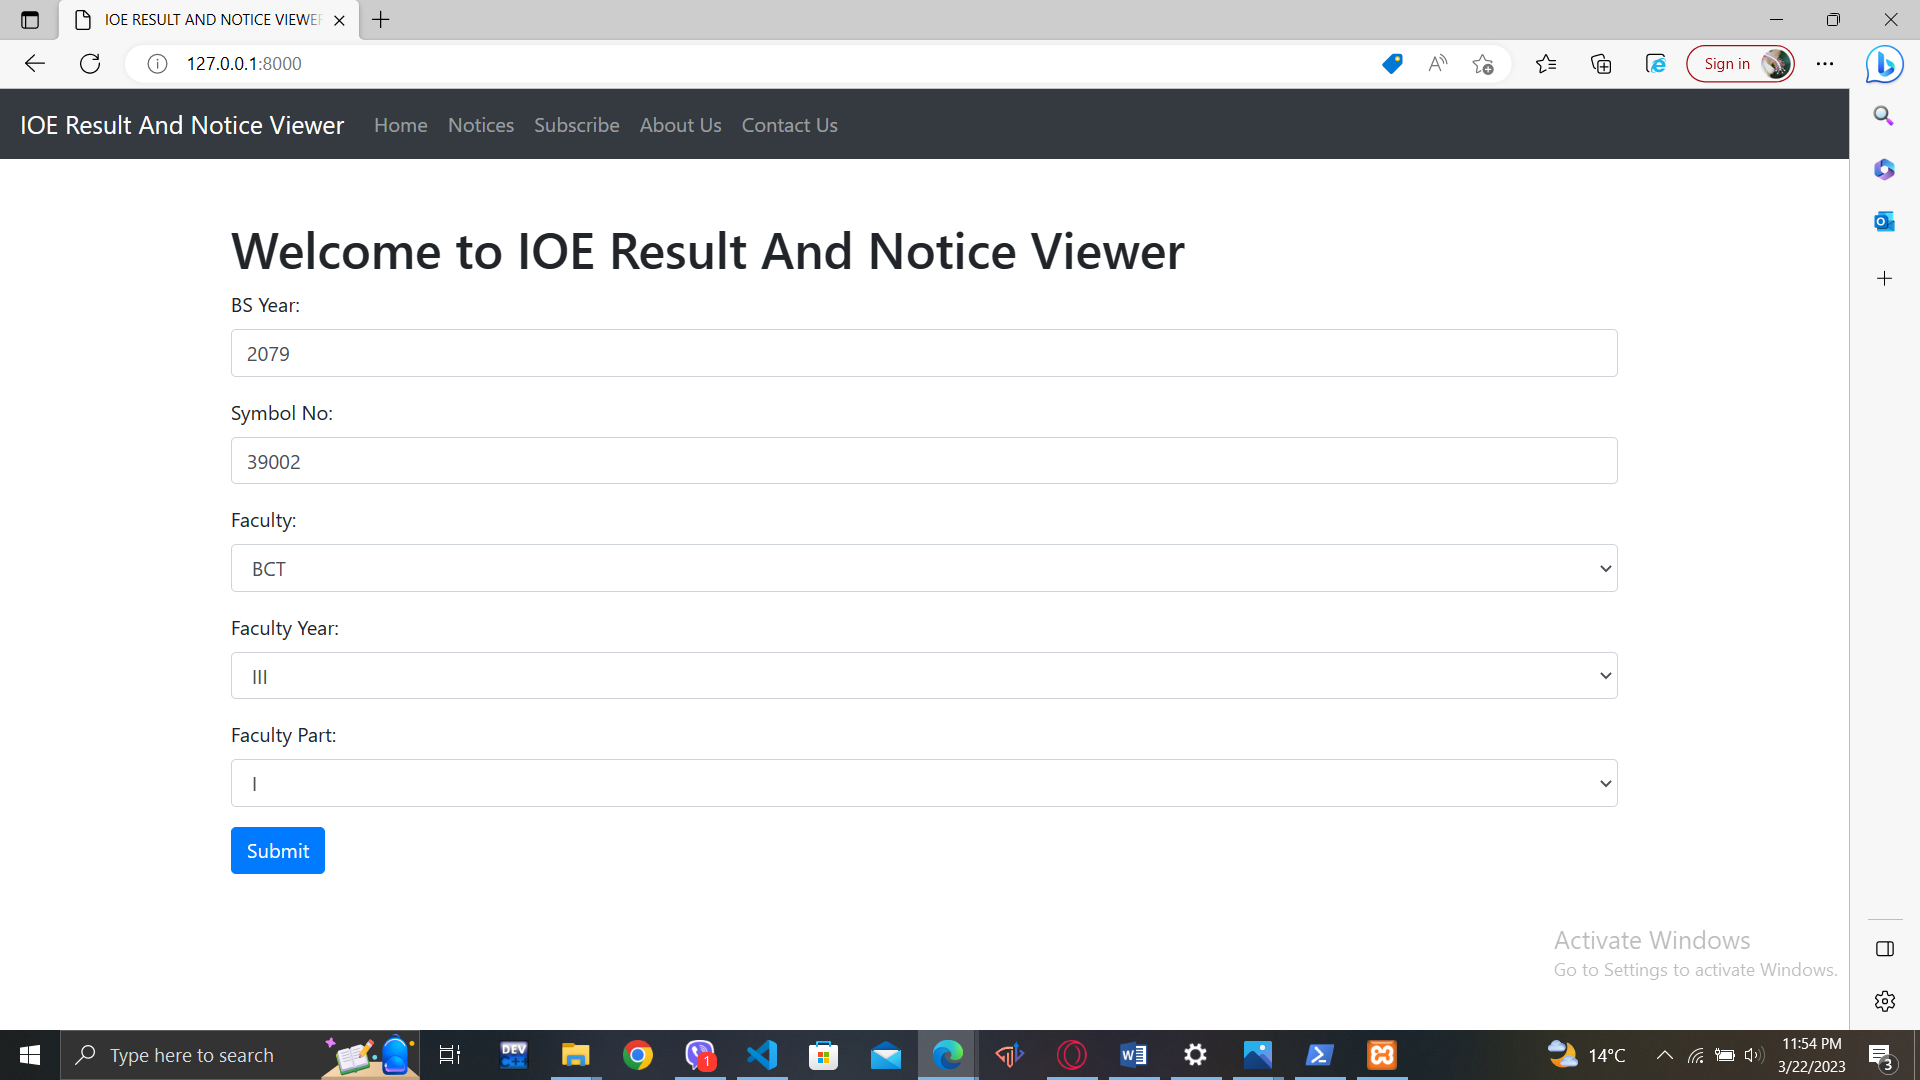Image resolution: width=1920 pixels, height=1080 pixels.
Task: Show hidden system tray icons
Action: [1665, 1055]
